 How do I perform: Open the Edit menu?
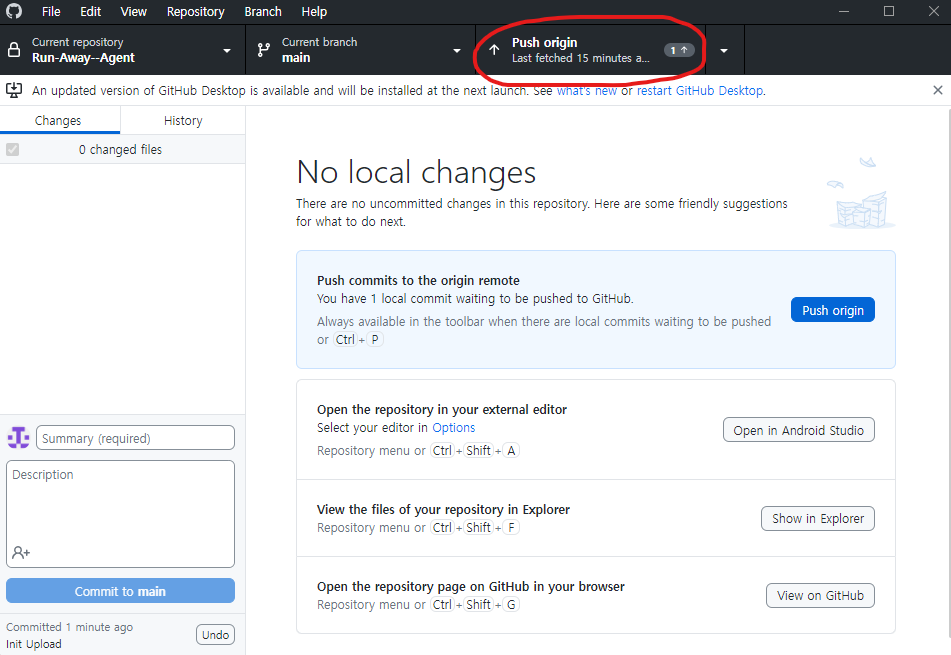tap(90, 12)
